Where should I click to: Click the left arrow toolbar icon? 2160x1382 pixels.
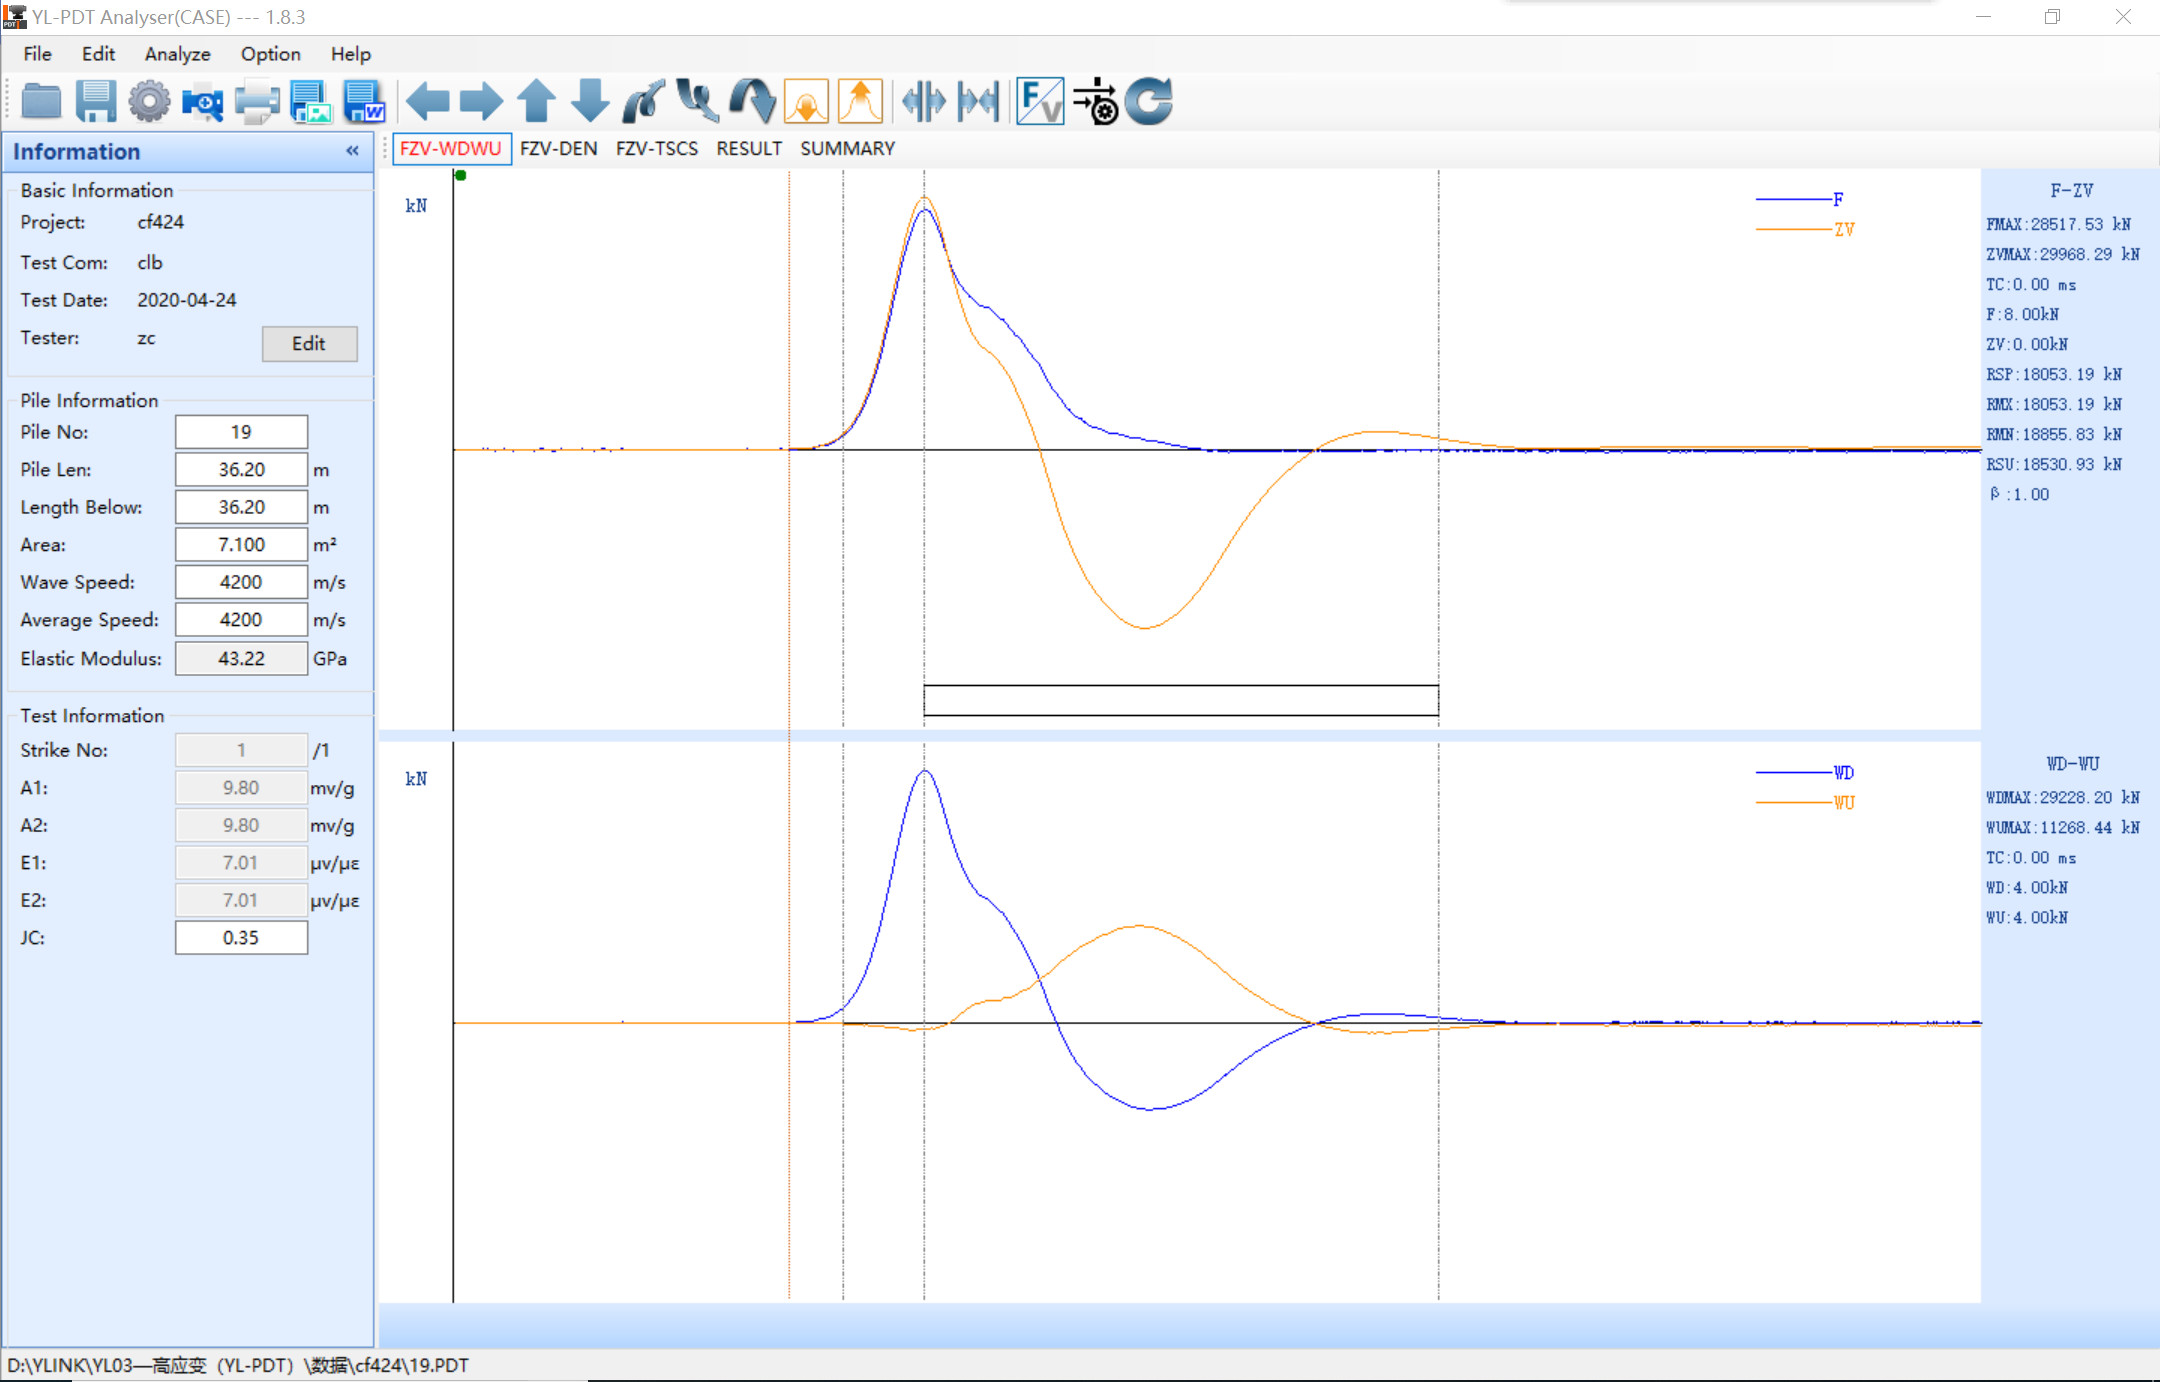click(x=428, y=101)
